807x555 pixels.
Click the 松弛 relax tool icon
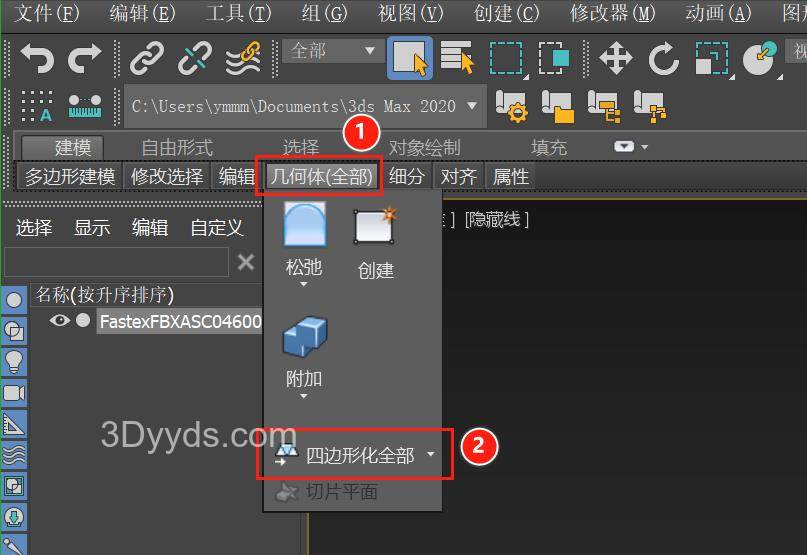click(305, 225)
